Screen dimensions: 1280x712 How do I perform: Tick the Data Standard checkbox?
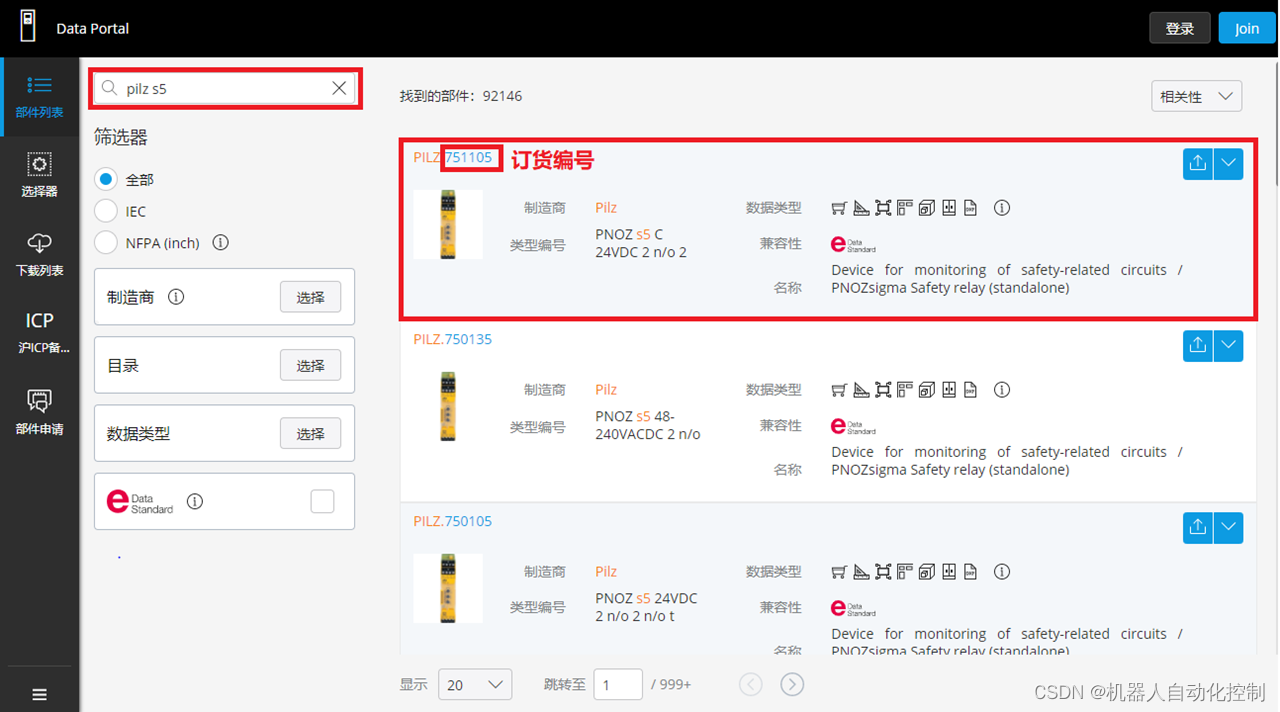click(x=322, y=501)
